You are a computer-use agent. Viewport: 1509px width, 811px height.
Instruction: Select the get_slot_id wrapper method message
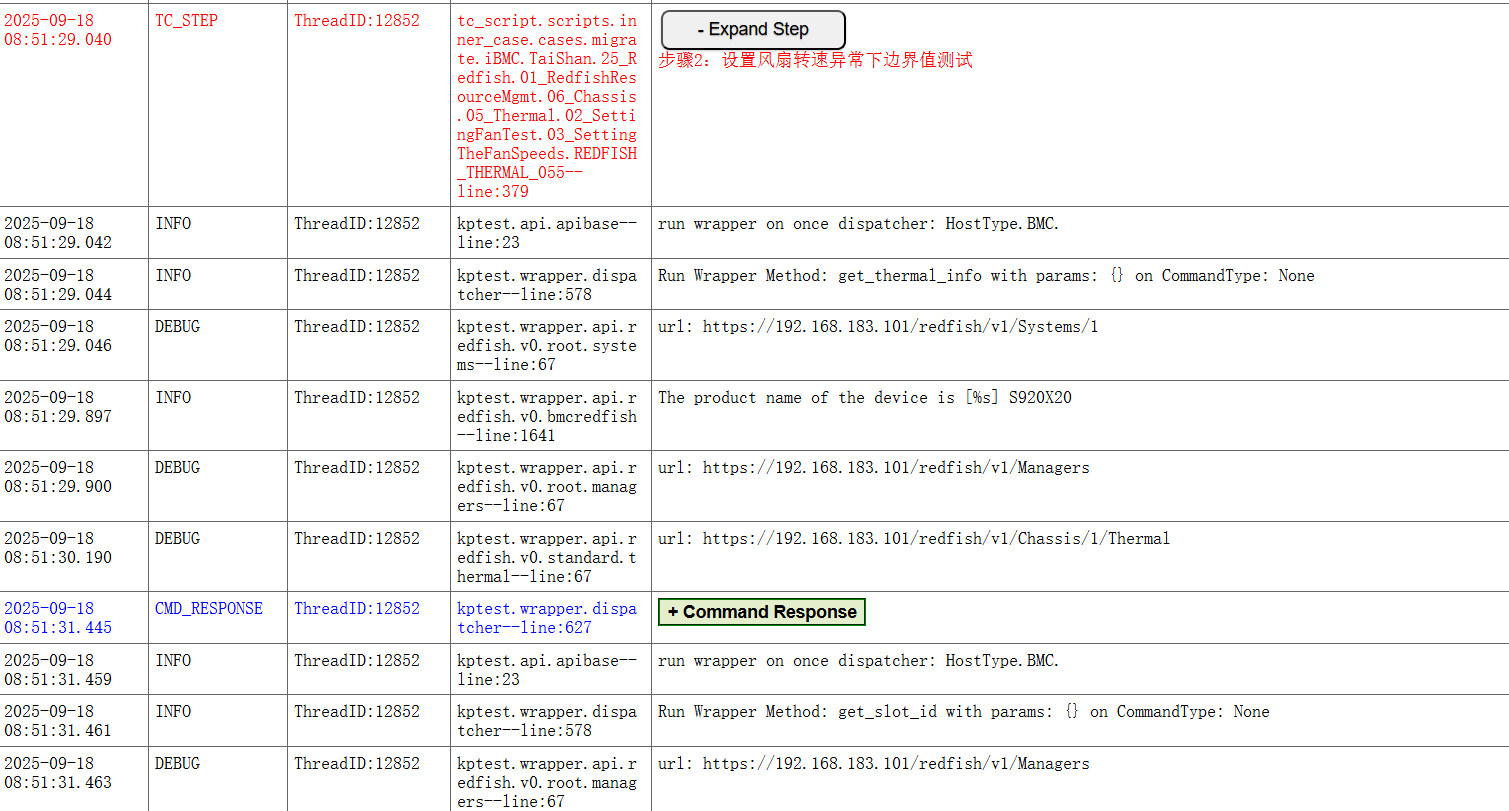coord(963,712)
